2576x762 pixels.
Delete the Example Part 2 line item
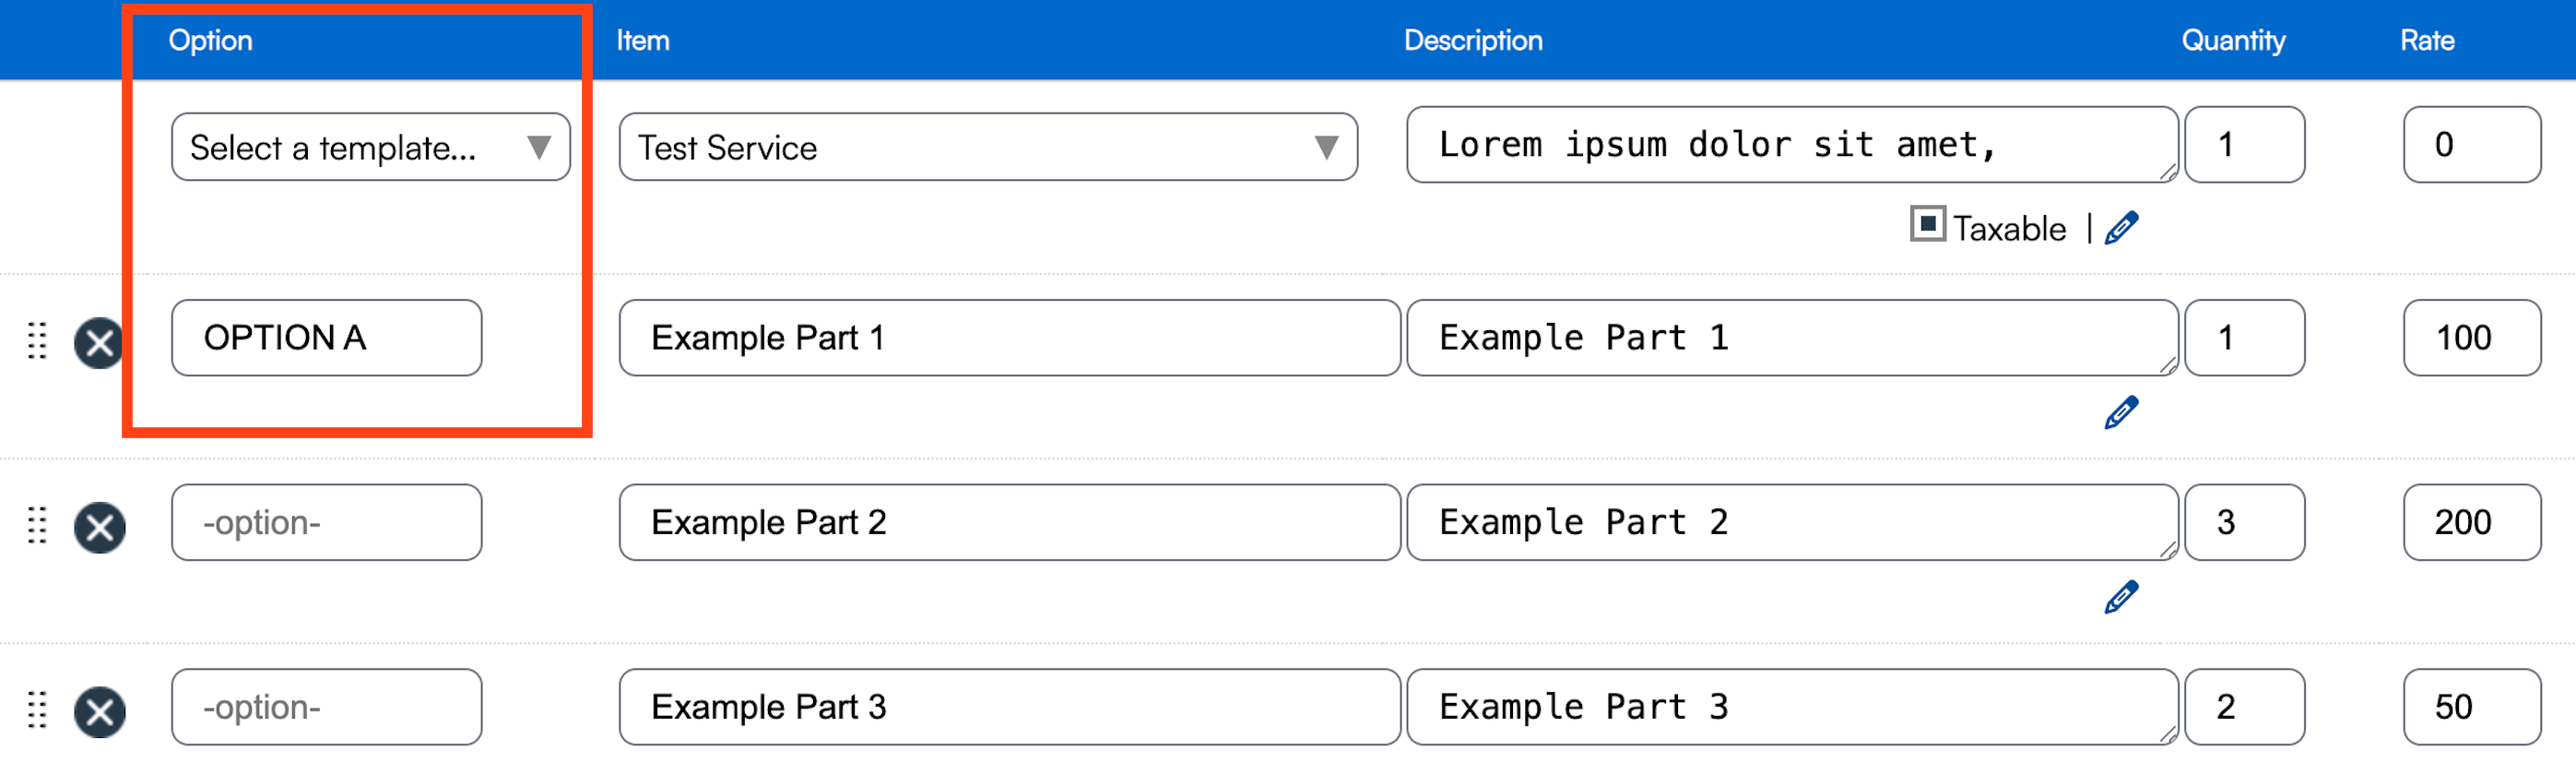point(99,527)
